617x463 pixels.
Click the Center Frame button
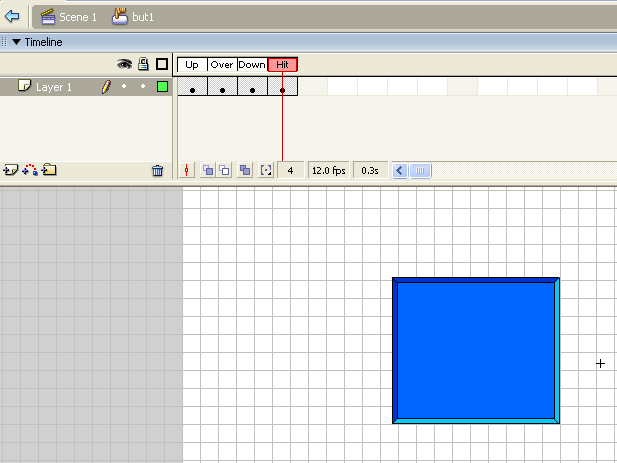tap(187, 170)
